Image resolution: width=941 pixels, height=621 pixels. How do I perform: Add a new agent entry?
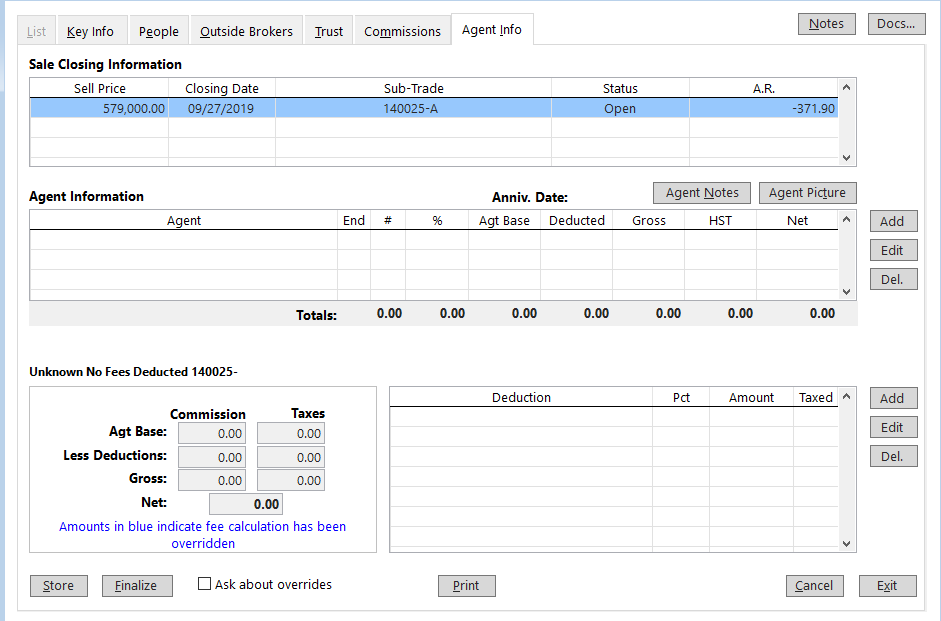coord(893,220)
